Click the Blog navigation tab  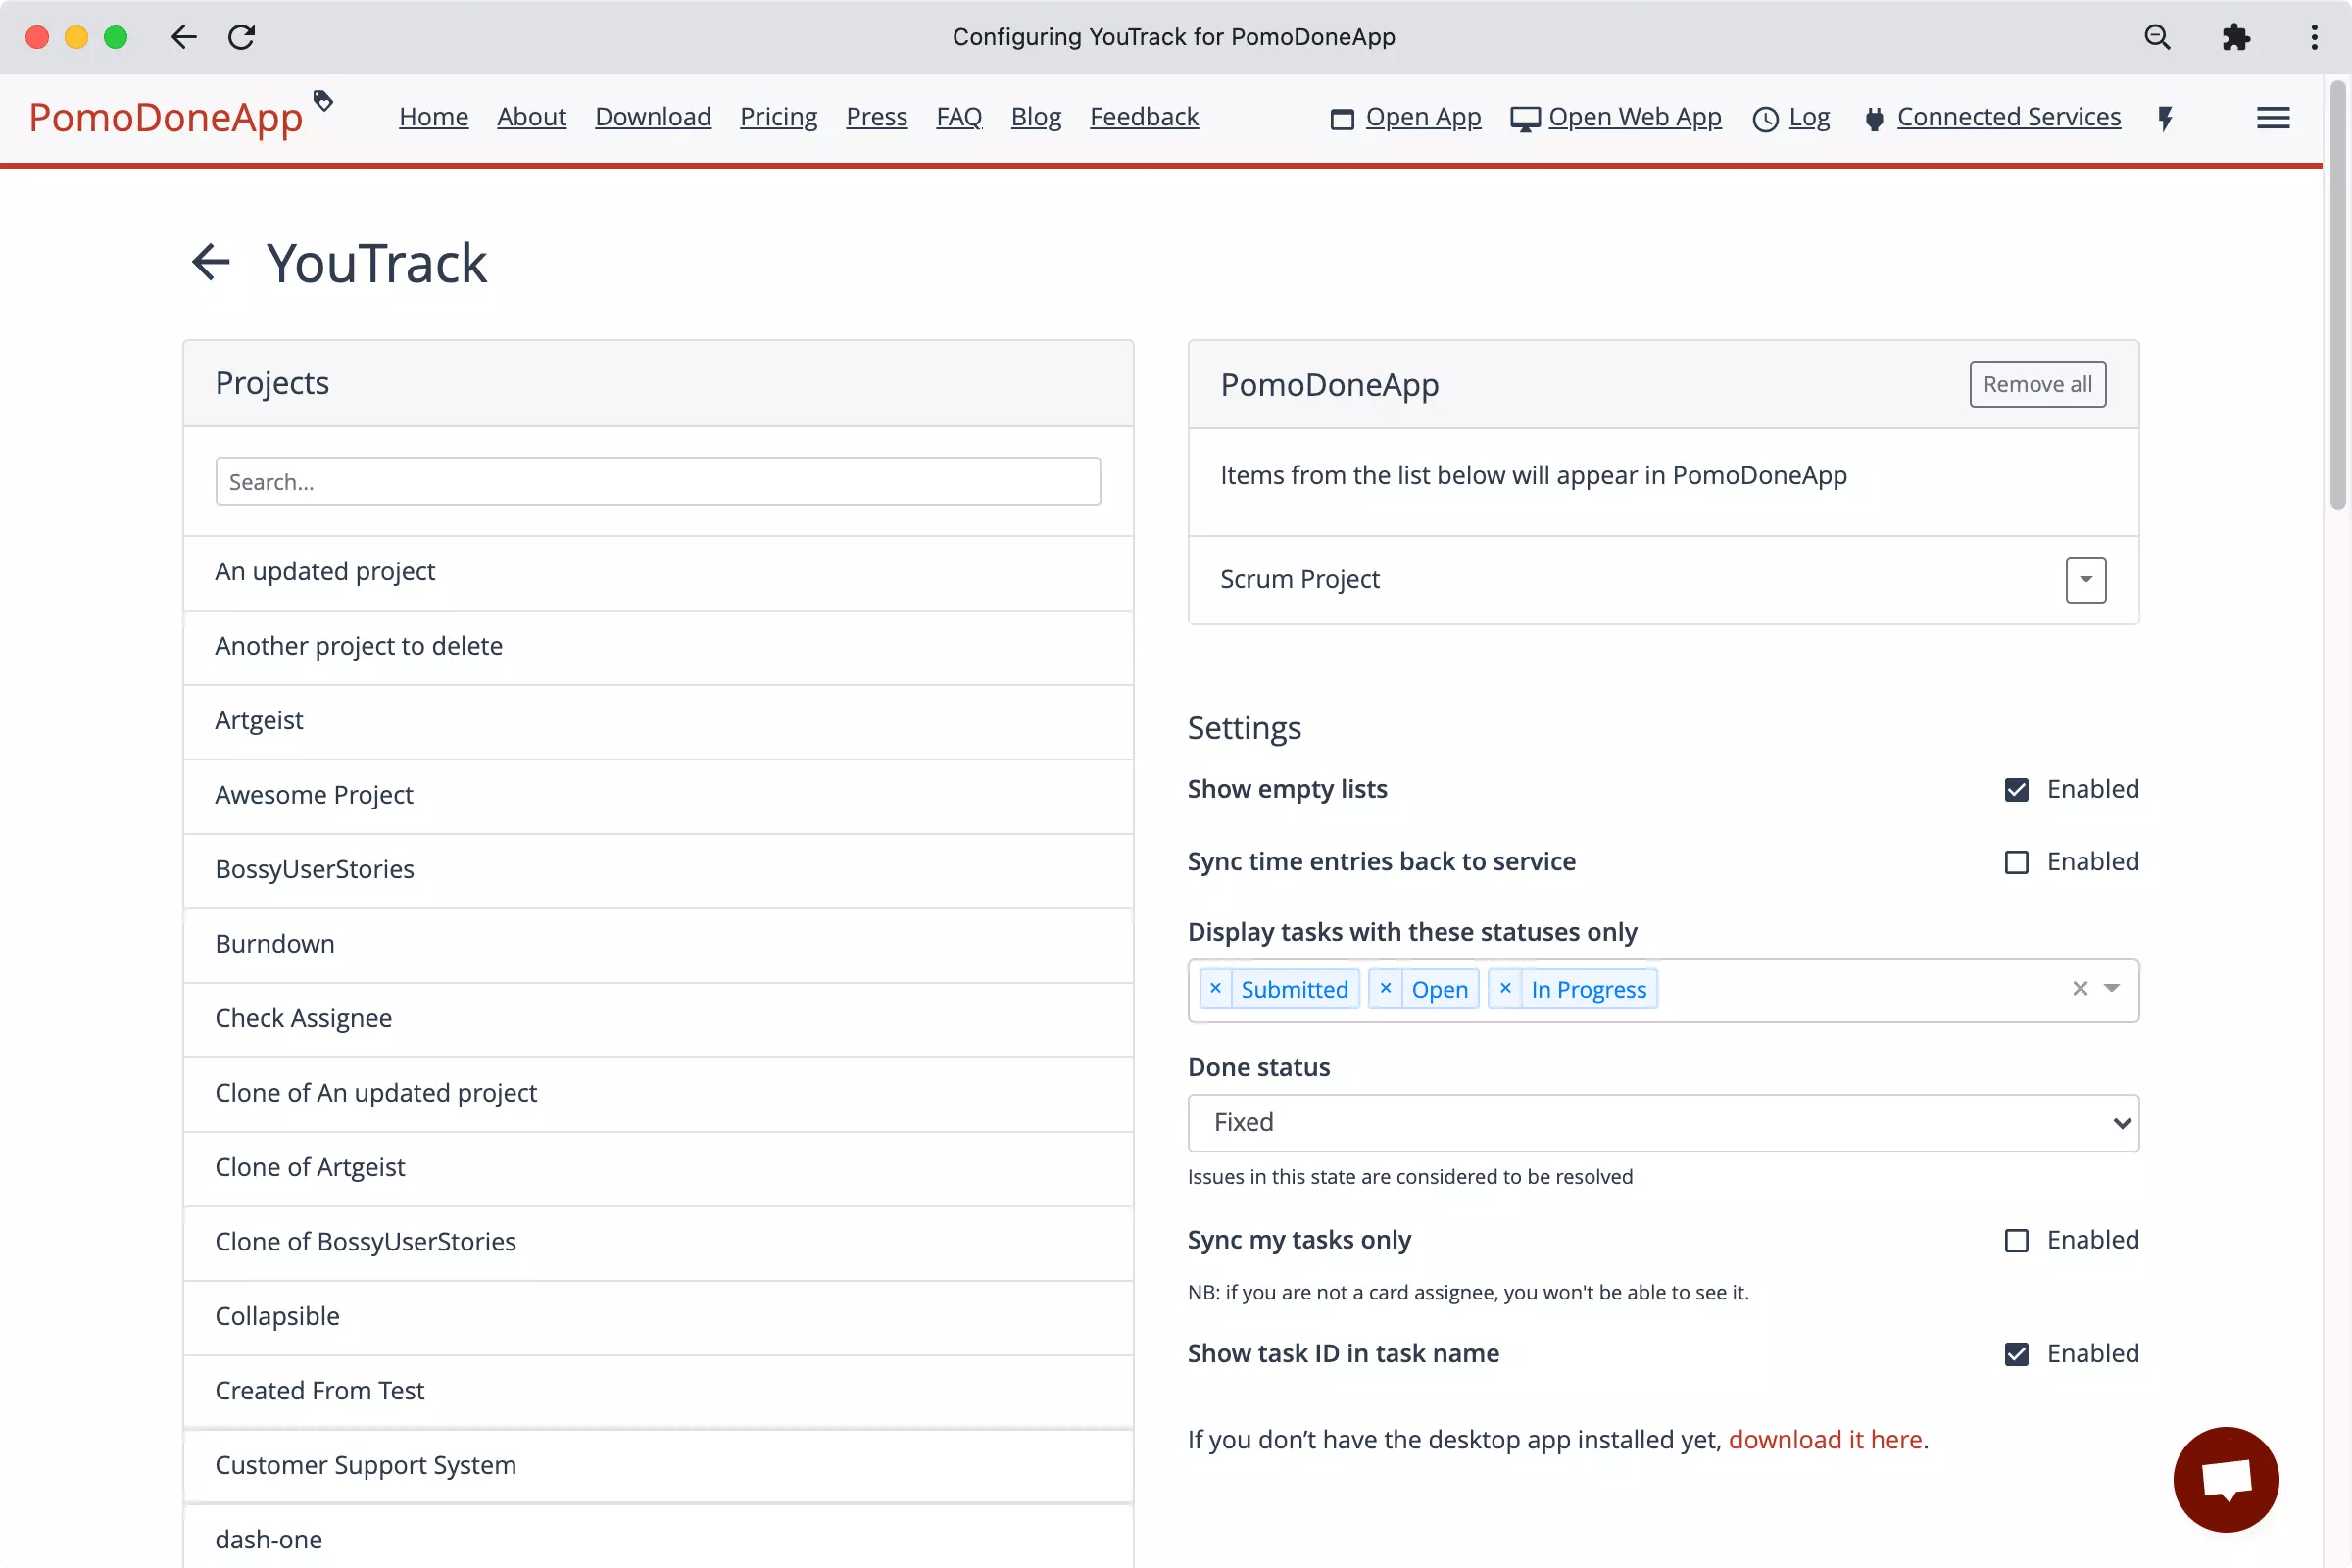[x=1036, y=116]
